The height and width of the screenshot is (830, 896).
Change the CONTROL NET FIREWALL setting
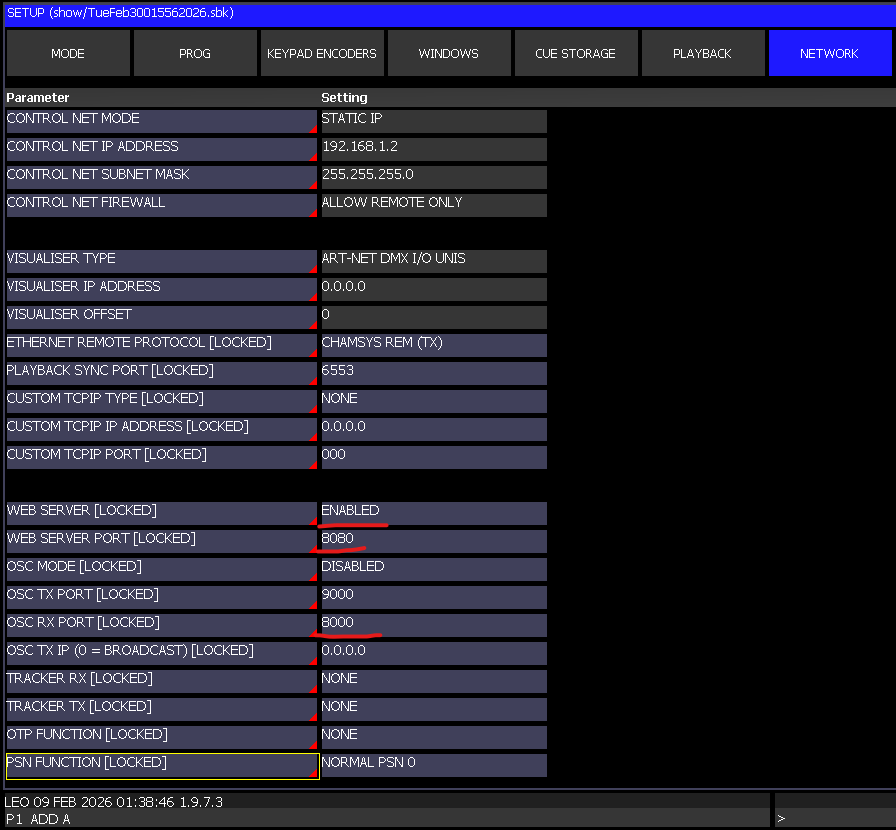(x=433, y=205)
